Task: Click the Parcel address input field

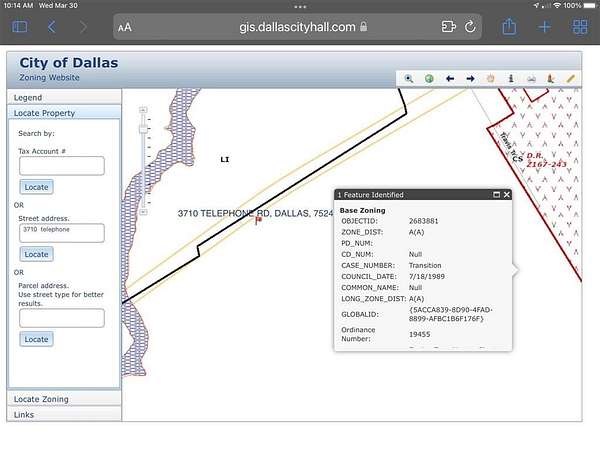Action: 61,318
